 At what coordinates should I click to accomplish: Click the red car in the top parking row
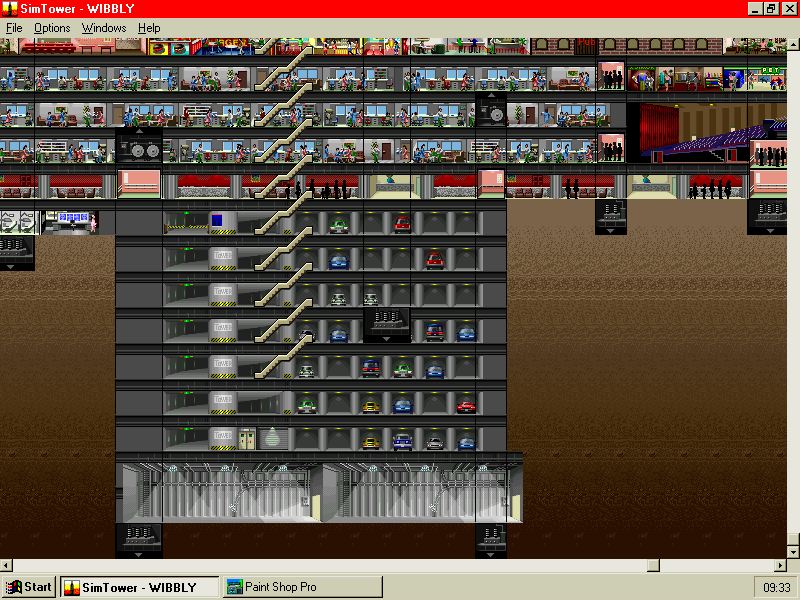[402, 224]
